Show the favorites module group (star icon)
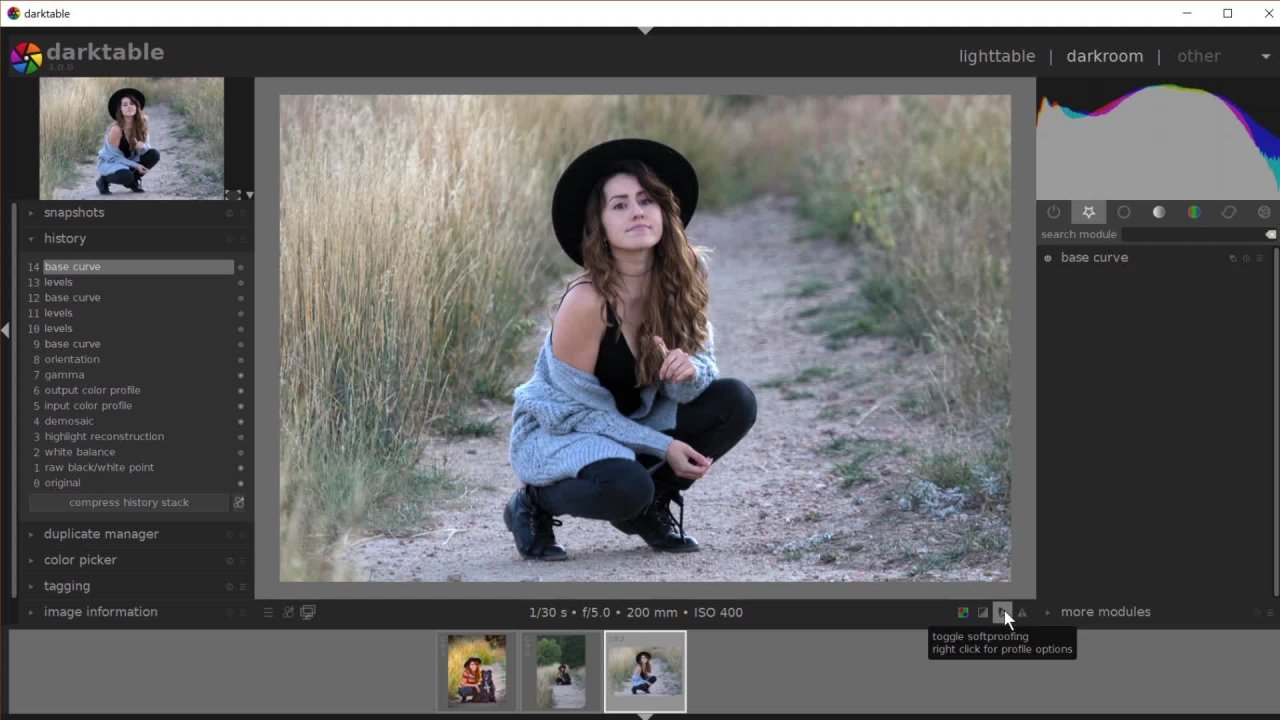The image size is (1280, 720). pos(1089,212)
